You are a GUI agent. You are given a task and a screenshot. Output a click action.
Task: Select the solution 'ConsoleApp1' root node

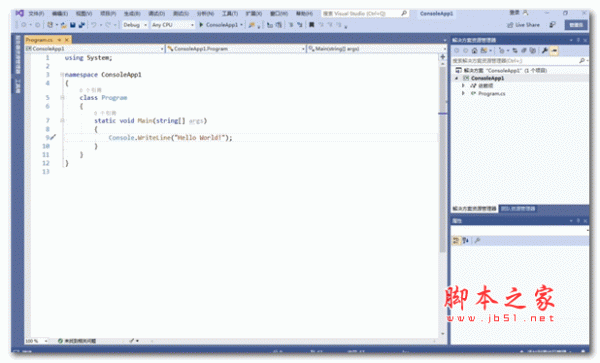(x=505, y=70)
